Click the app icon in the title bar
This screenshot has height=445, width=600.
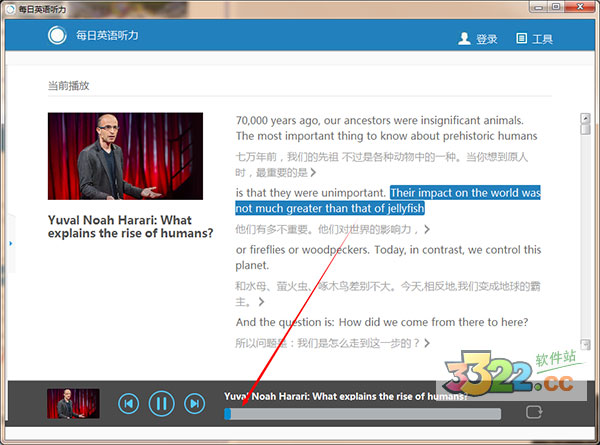(x=11, y=9)
